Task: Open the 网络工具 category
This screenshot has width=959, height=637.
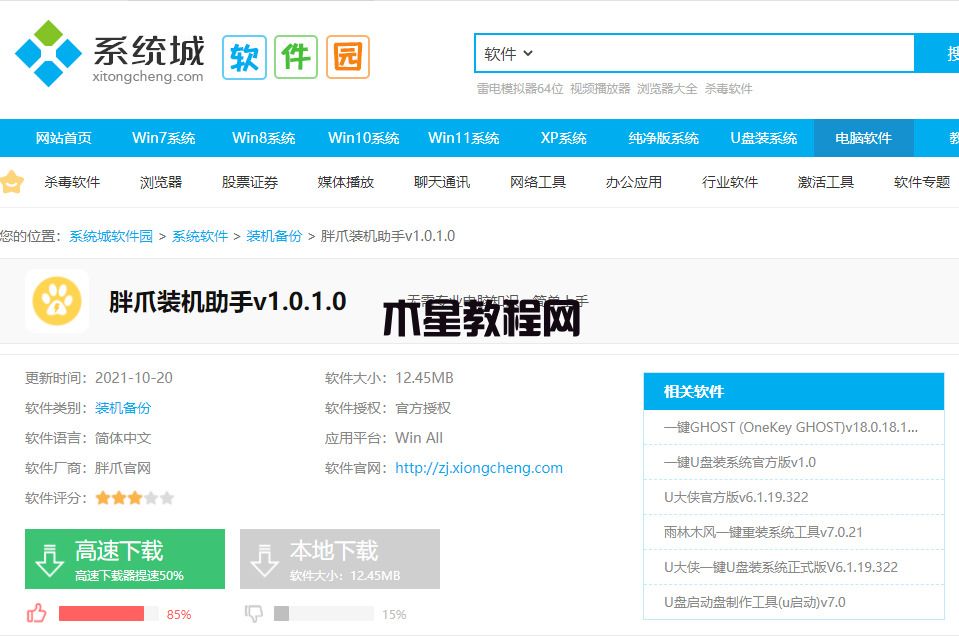Action: (x=538, y=182)
